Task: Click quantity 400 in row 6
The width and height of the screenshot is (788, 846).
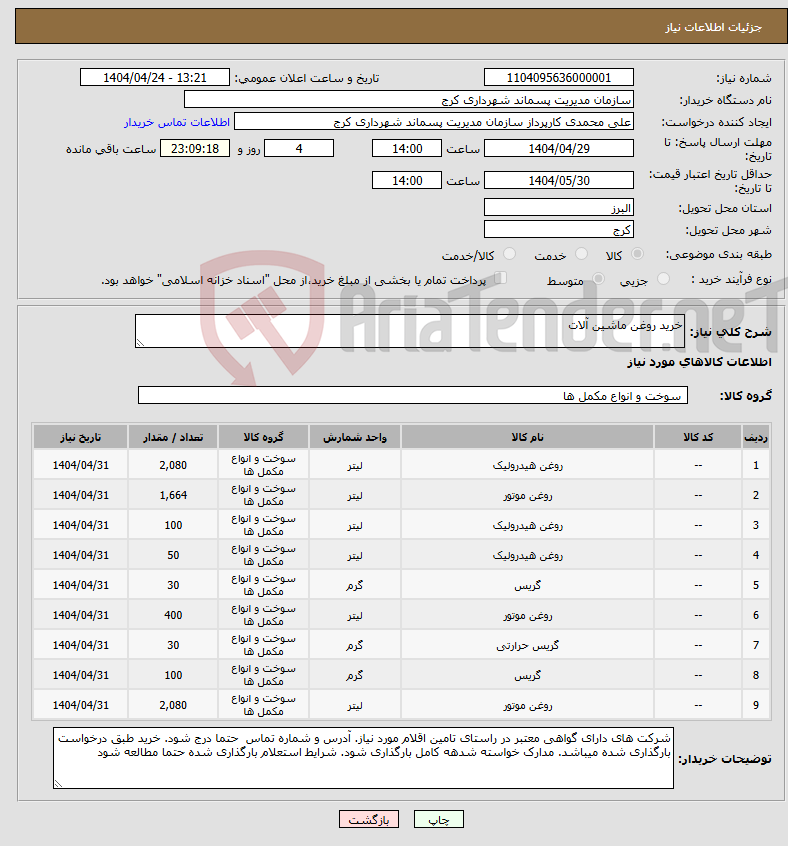Action: (173, 615)
